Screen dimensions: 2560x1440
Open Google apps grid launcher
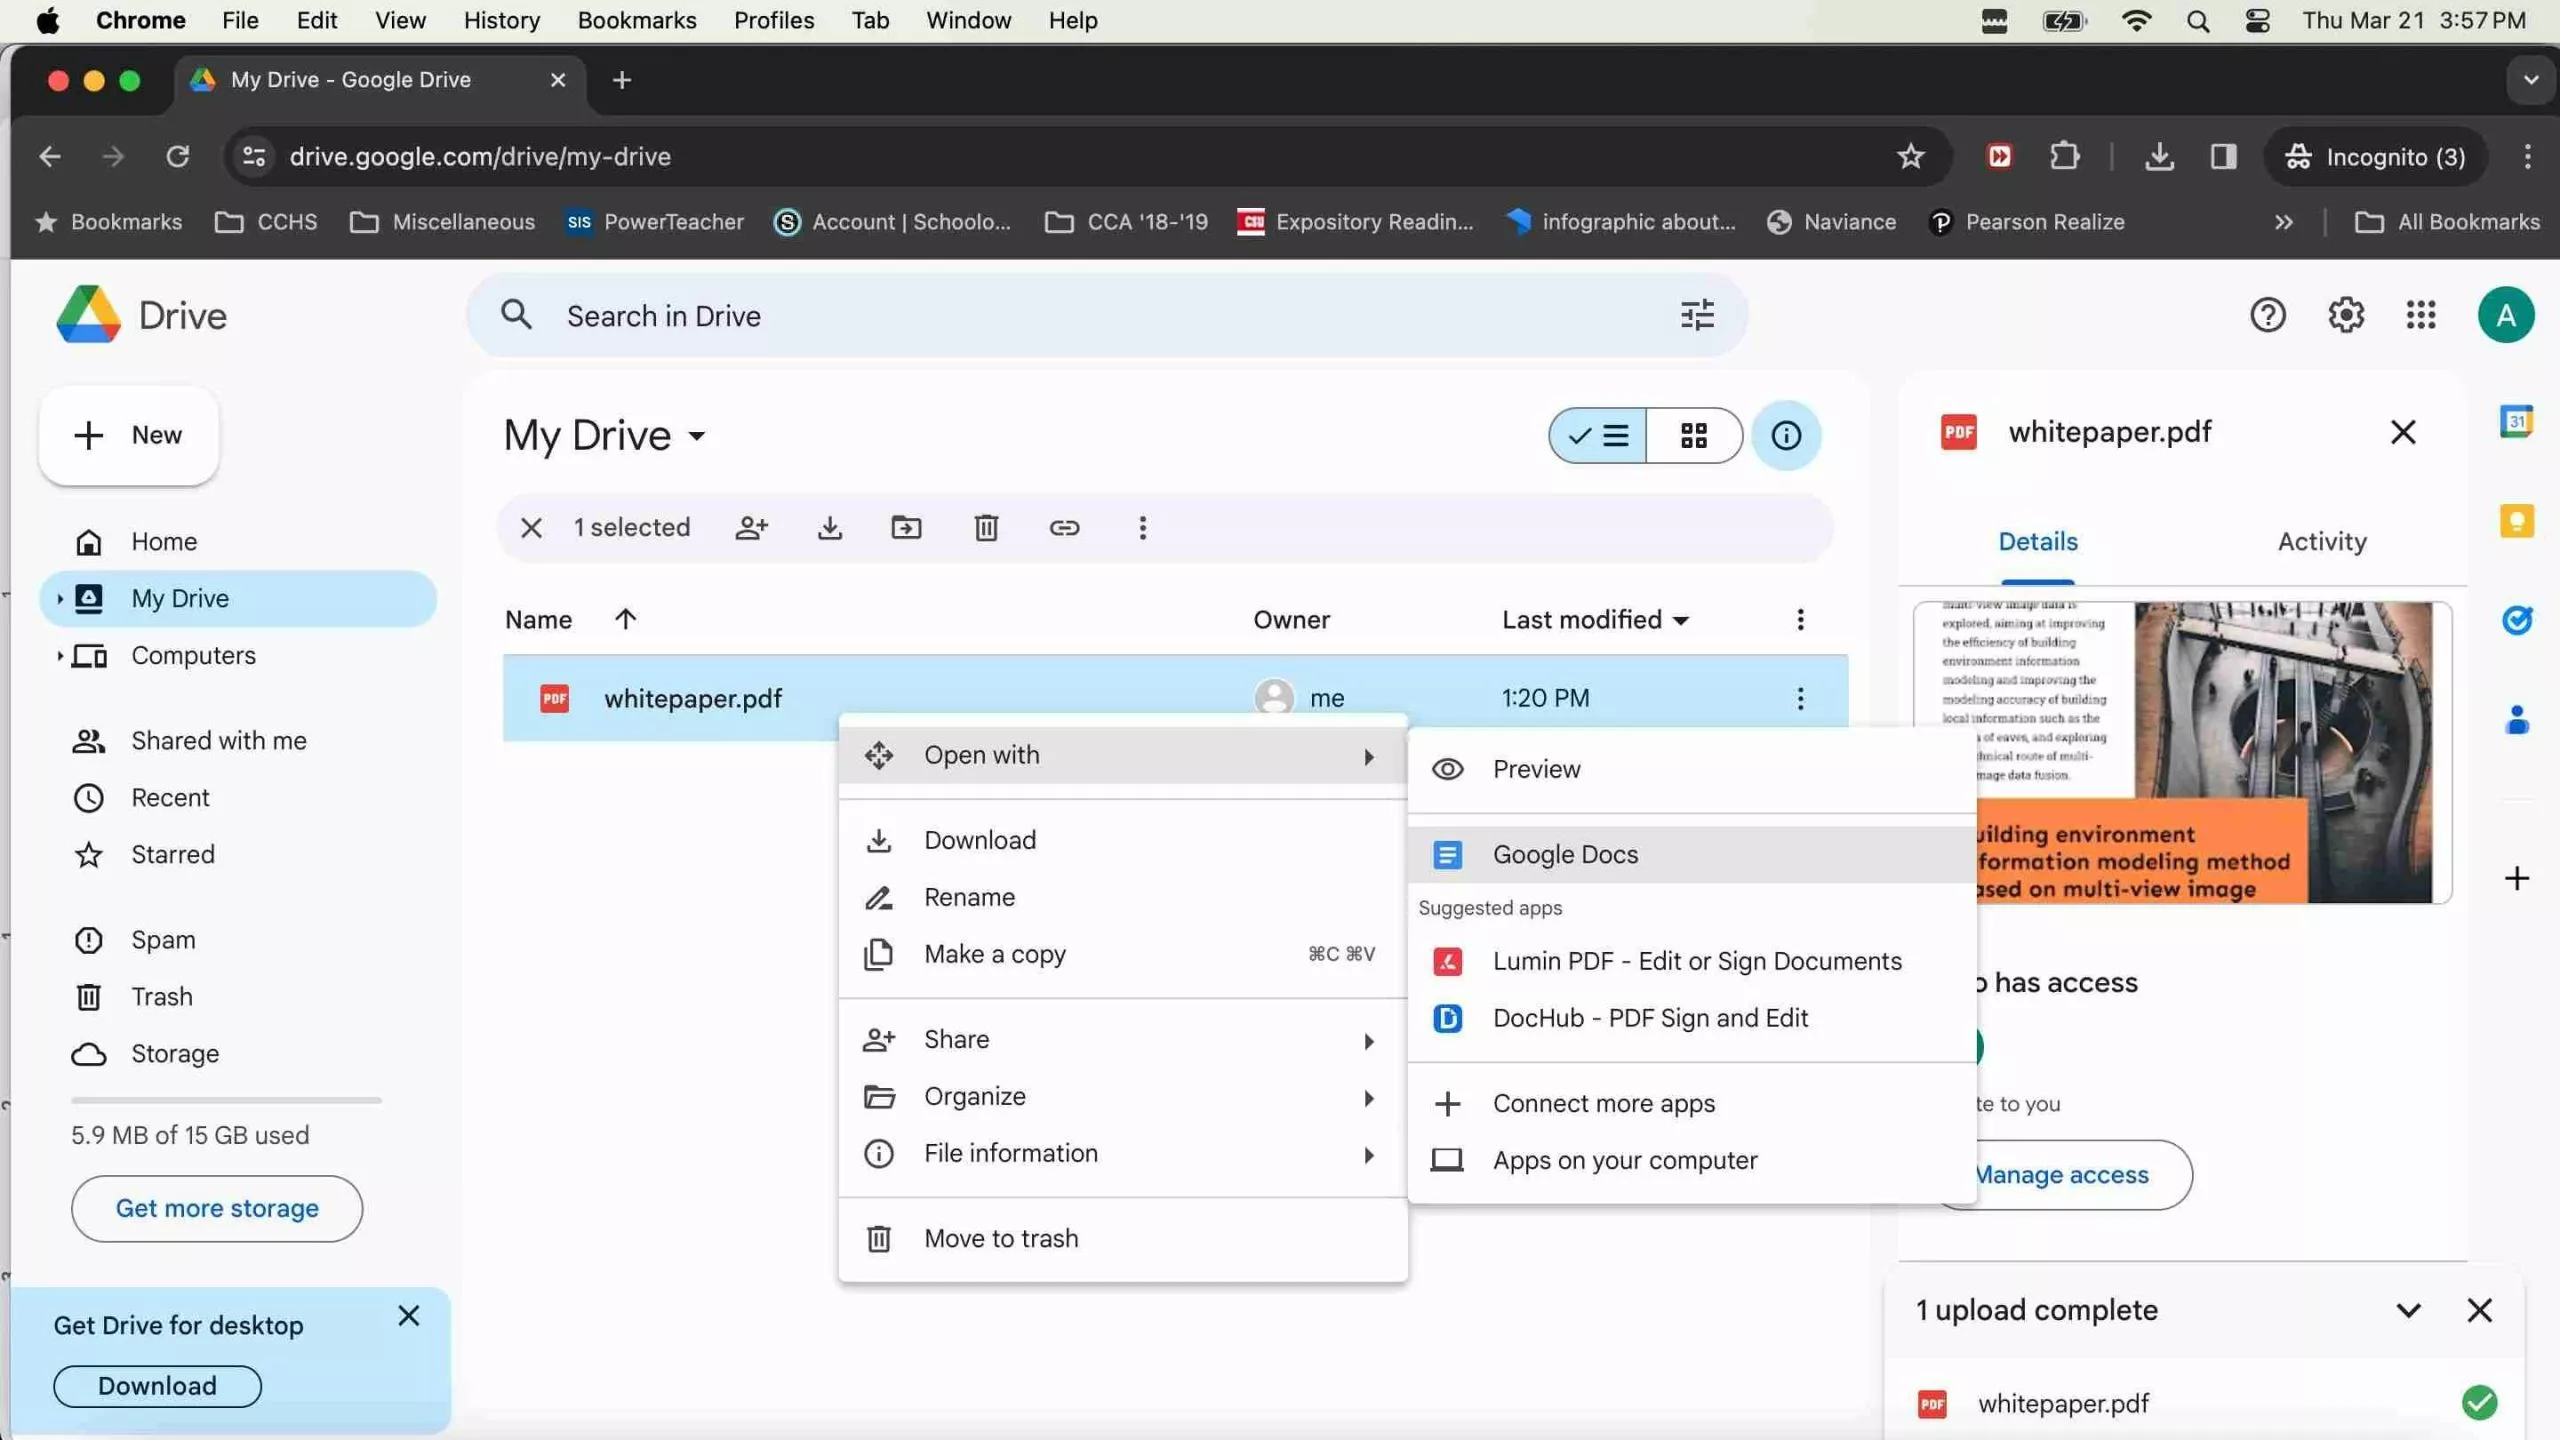point(2421,315)
